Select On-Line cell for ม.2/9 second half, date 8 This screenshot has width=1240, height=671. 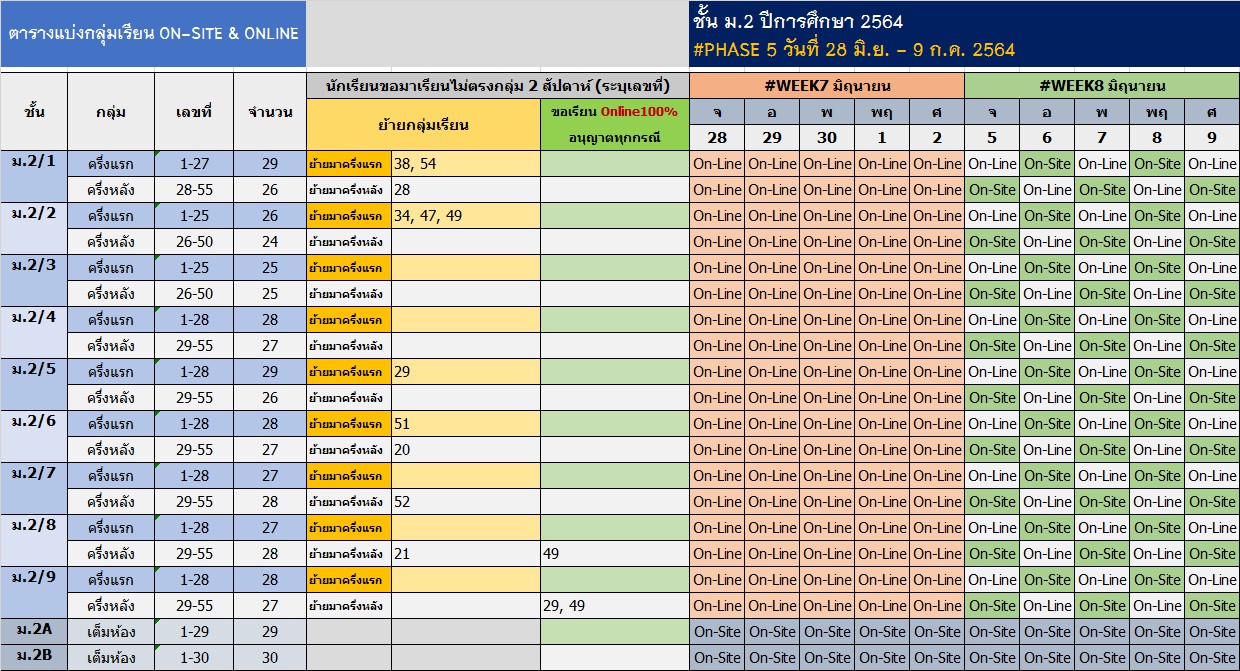[1157, 605]
